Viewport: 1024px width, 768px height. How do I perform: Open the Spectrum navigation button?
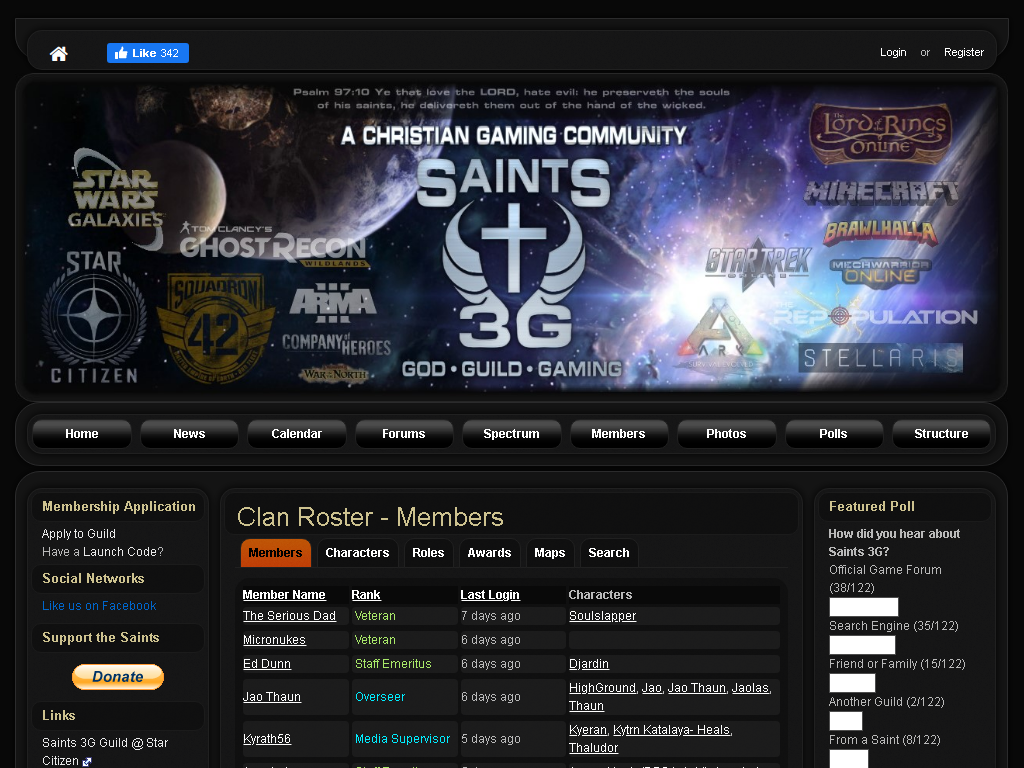[x=511, y=434]
